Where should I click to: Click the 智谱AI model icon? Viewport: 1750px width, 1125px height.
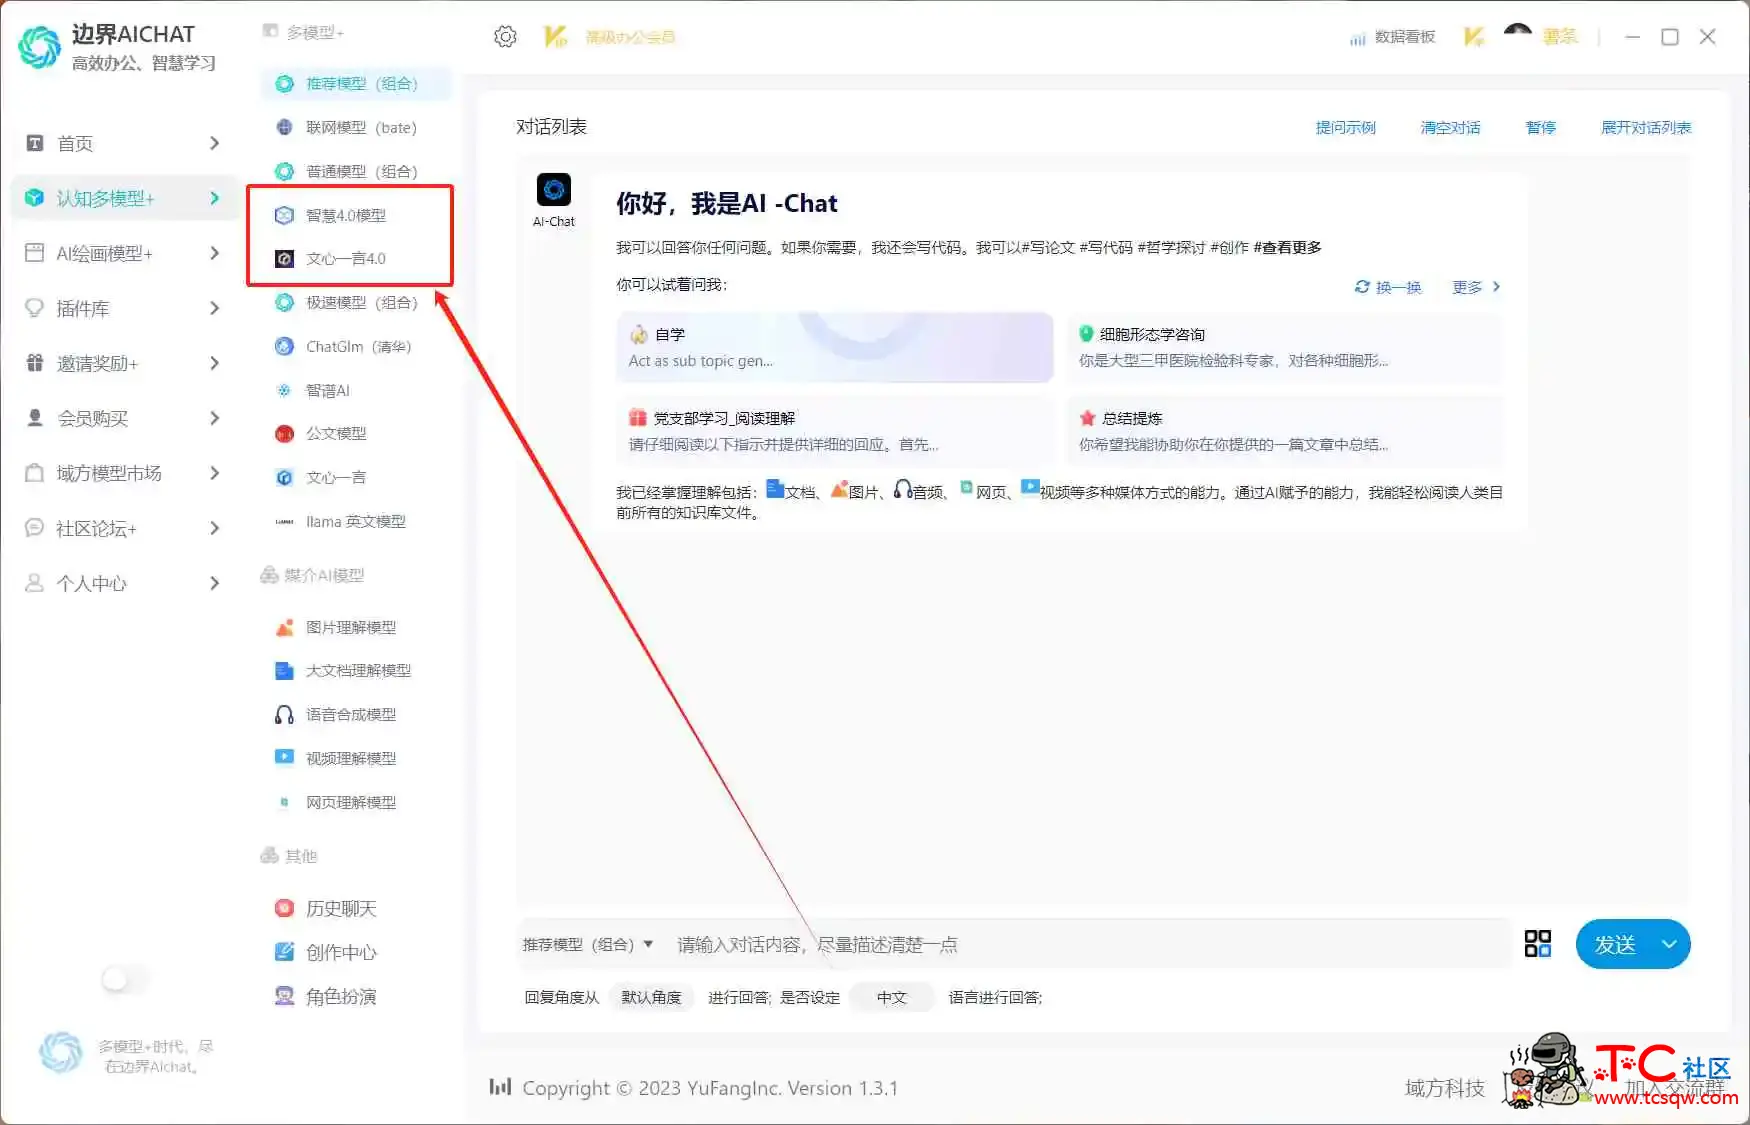(x=284, y=390)
